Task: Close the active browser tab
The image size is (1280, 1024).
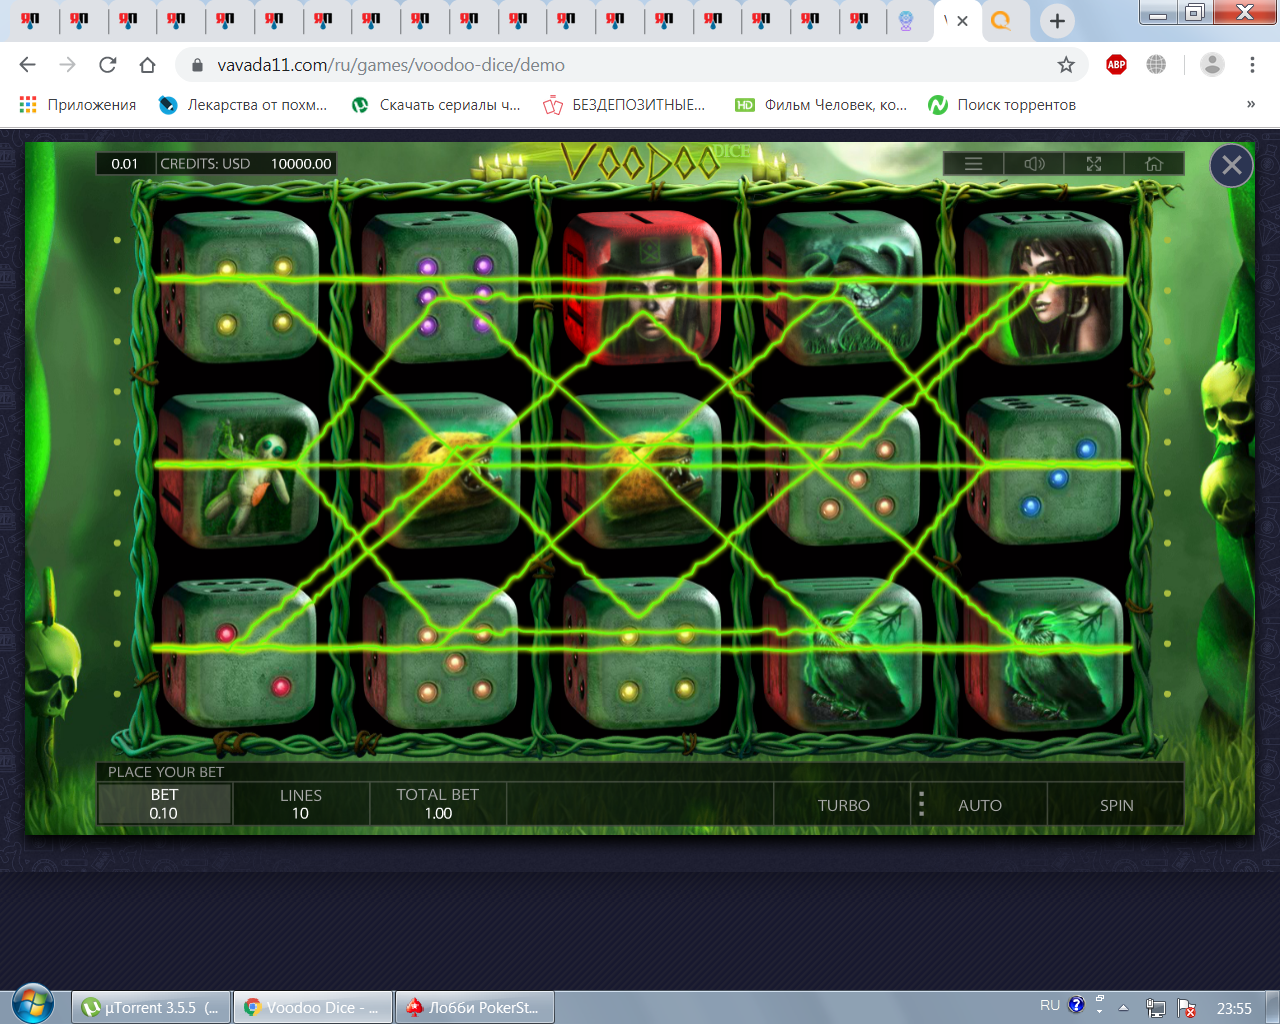Action: pyautogui.click(x=962, y=21)
